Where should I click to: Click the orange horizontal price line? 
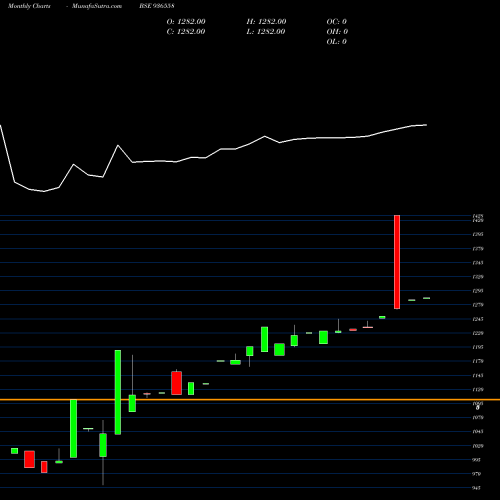click(250, 399)
